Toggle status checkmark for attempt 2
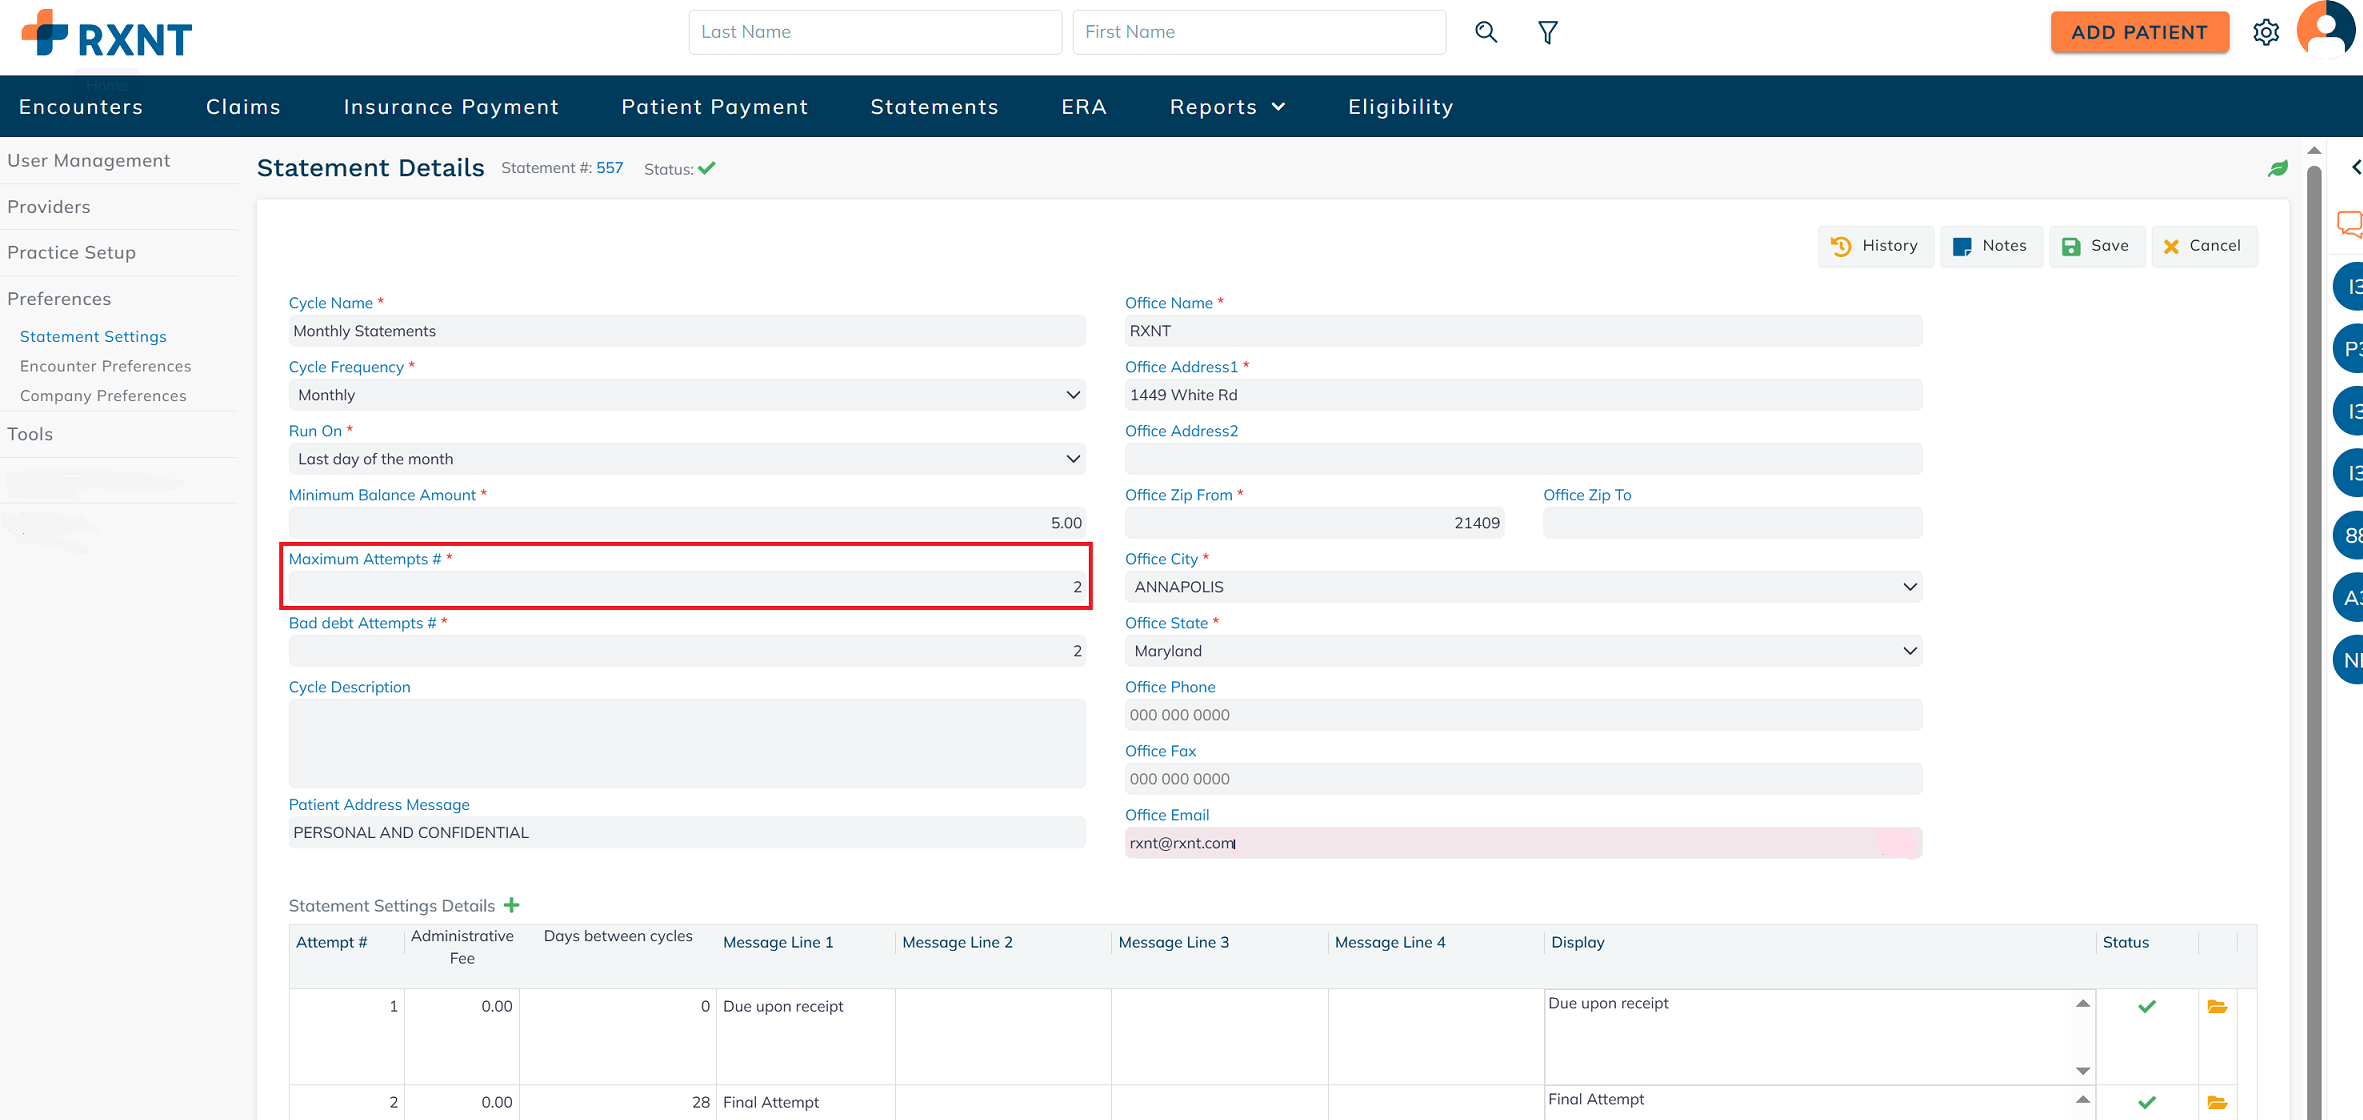The width and height of the screenshot is (2363, 1120). tap(2146, 1102)
